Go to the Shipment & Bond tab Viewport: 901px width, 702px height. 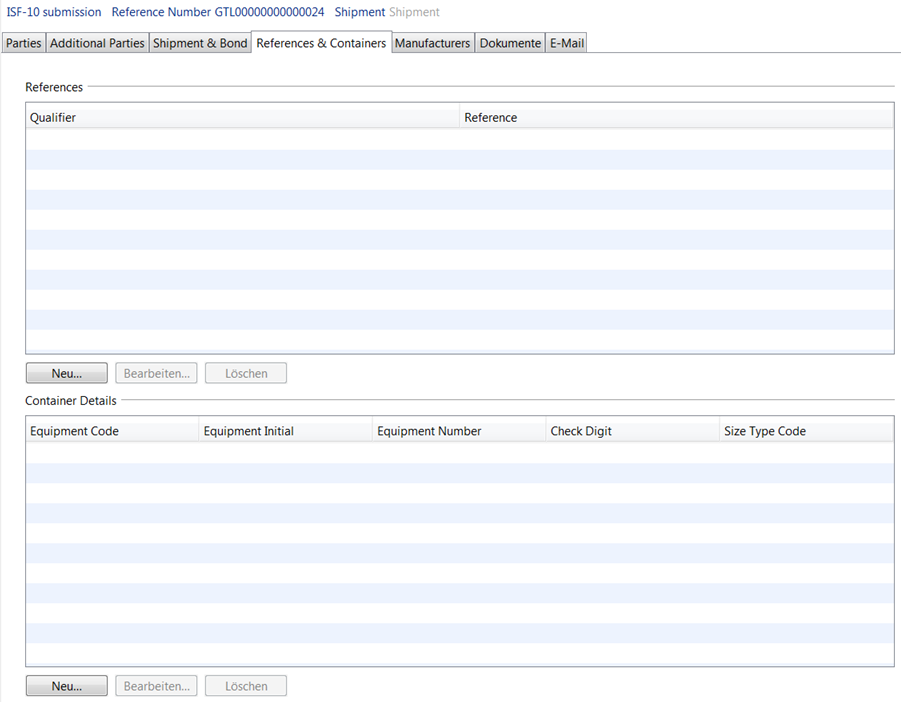click(x=200, y=43)
